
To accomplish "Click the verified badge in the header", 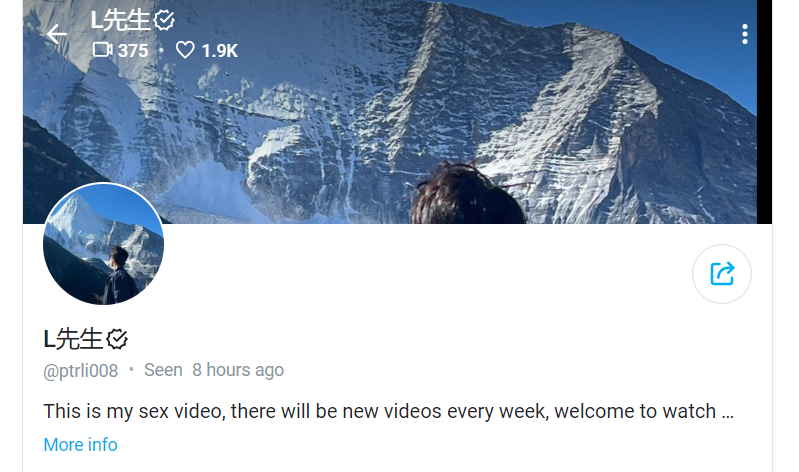I will [x=164, y=20].
